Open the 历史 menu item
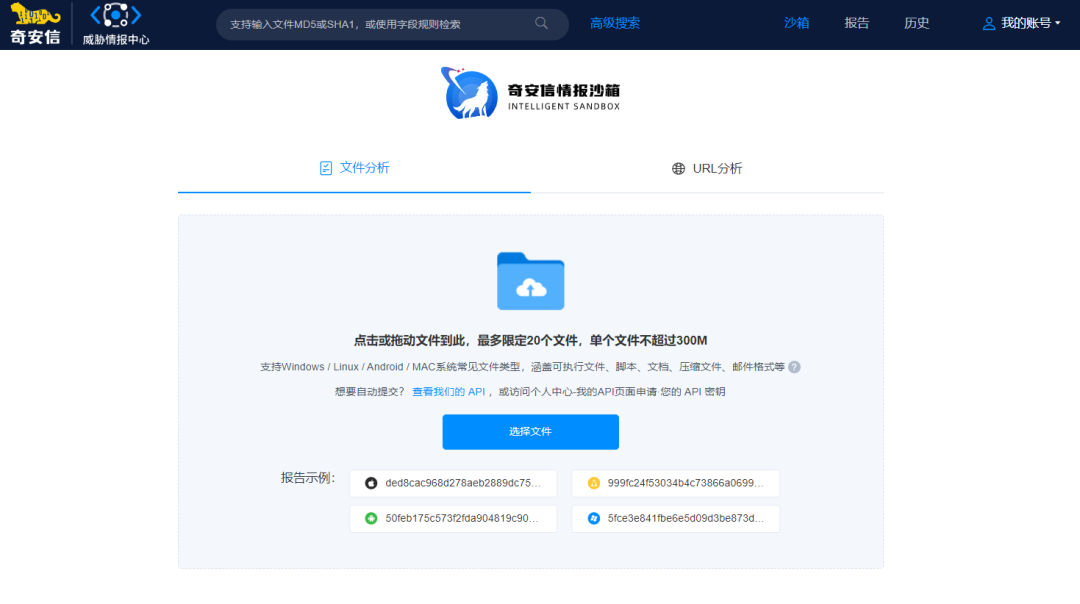Image resolution: width=1080 pixels, height=604 pixels. click(917, 23)
